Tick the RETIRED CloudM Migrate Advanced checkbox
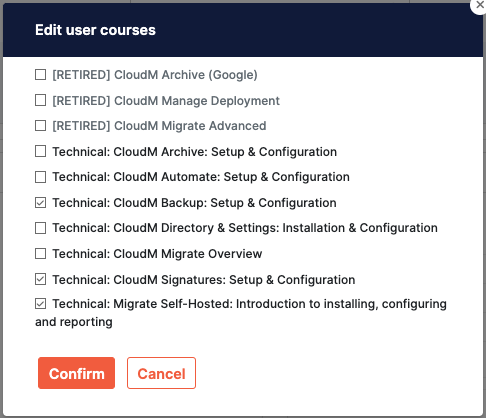 [x=41, y=126]
